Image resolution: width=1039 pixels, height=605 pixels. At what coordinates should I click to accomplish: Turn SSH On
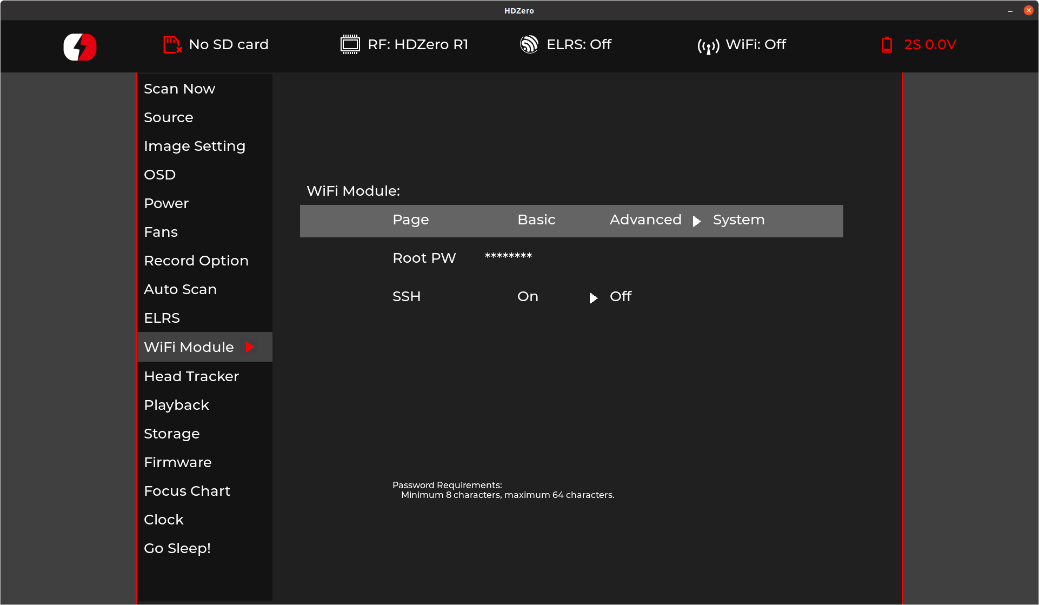pyautogui.click(x=527, y=297)
